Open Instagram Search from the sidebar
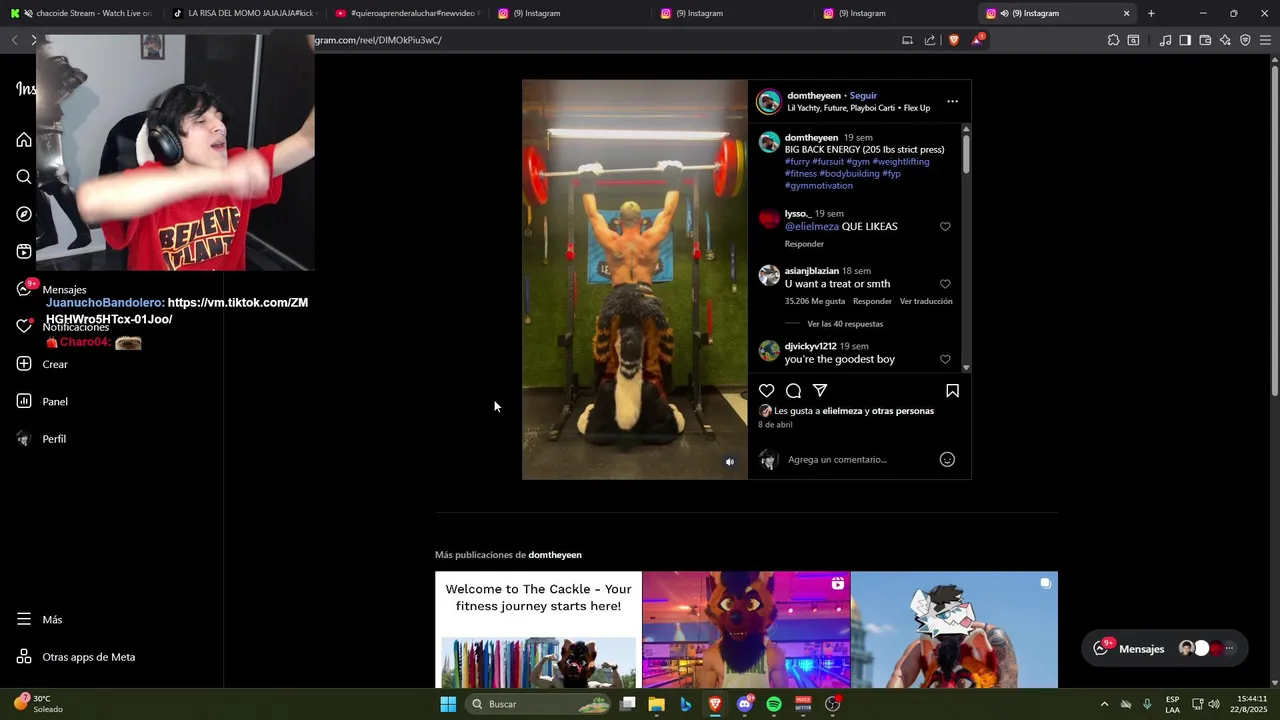Screen dimensions: 1280x720 point(24,177)
